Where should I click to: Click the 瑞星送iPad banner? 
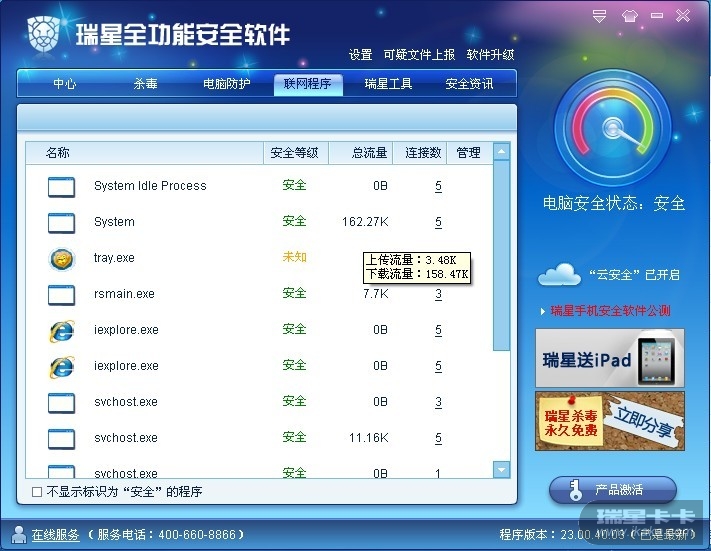610,358
